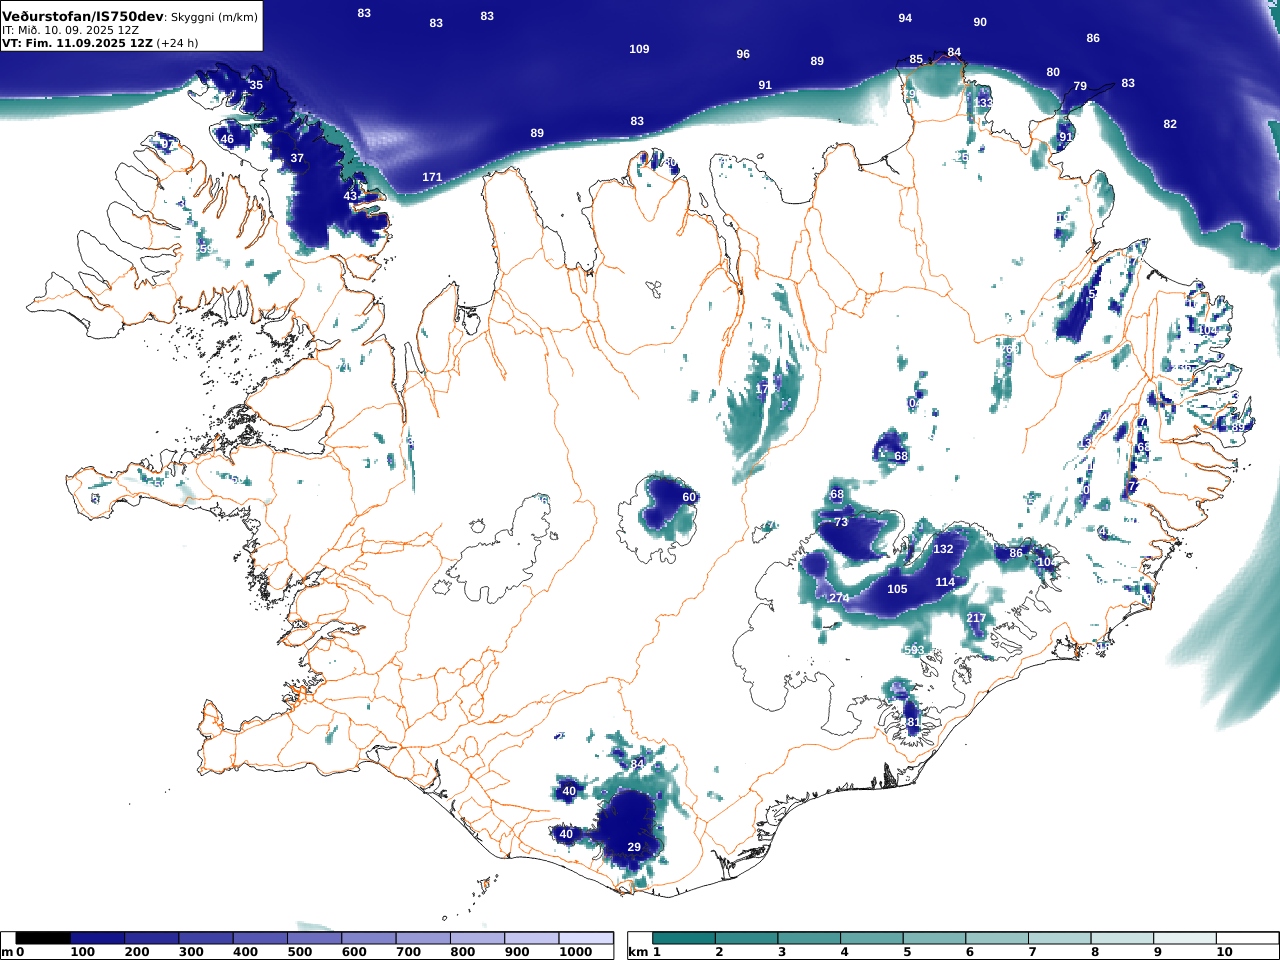Click the visibility value 29 on the map
The image size is (1280, 960).
tap(634, 847)
